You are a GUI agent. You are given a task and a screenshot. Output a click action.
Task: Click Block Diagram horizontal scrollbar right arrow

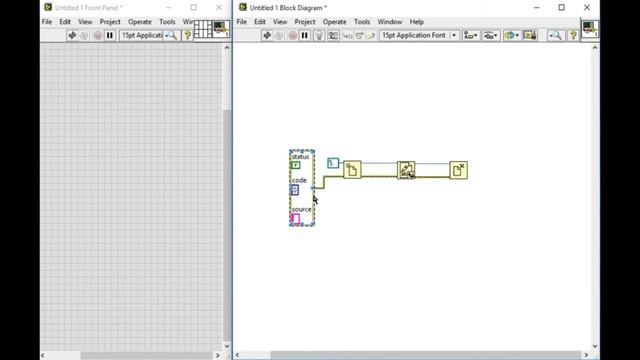[586, 355]
